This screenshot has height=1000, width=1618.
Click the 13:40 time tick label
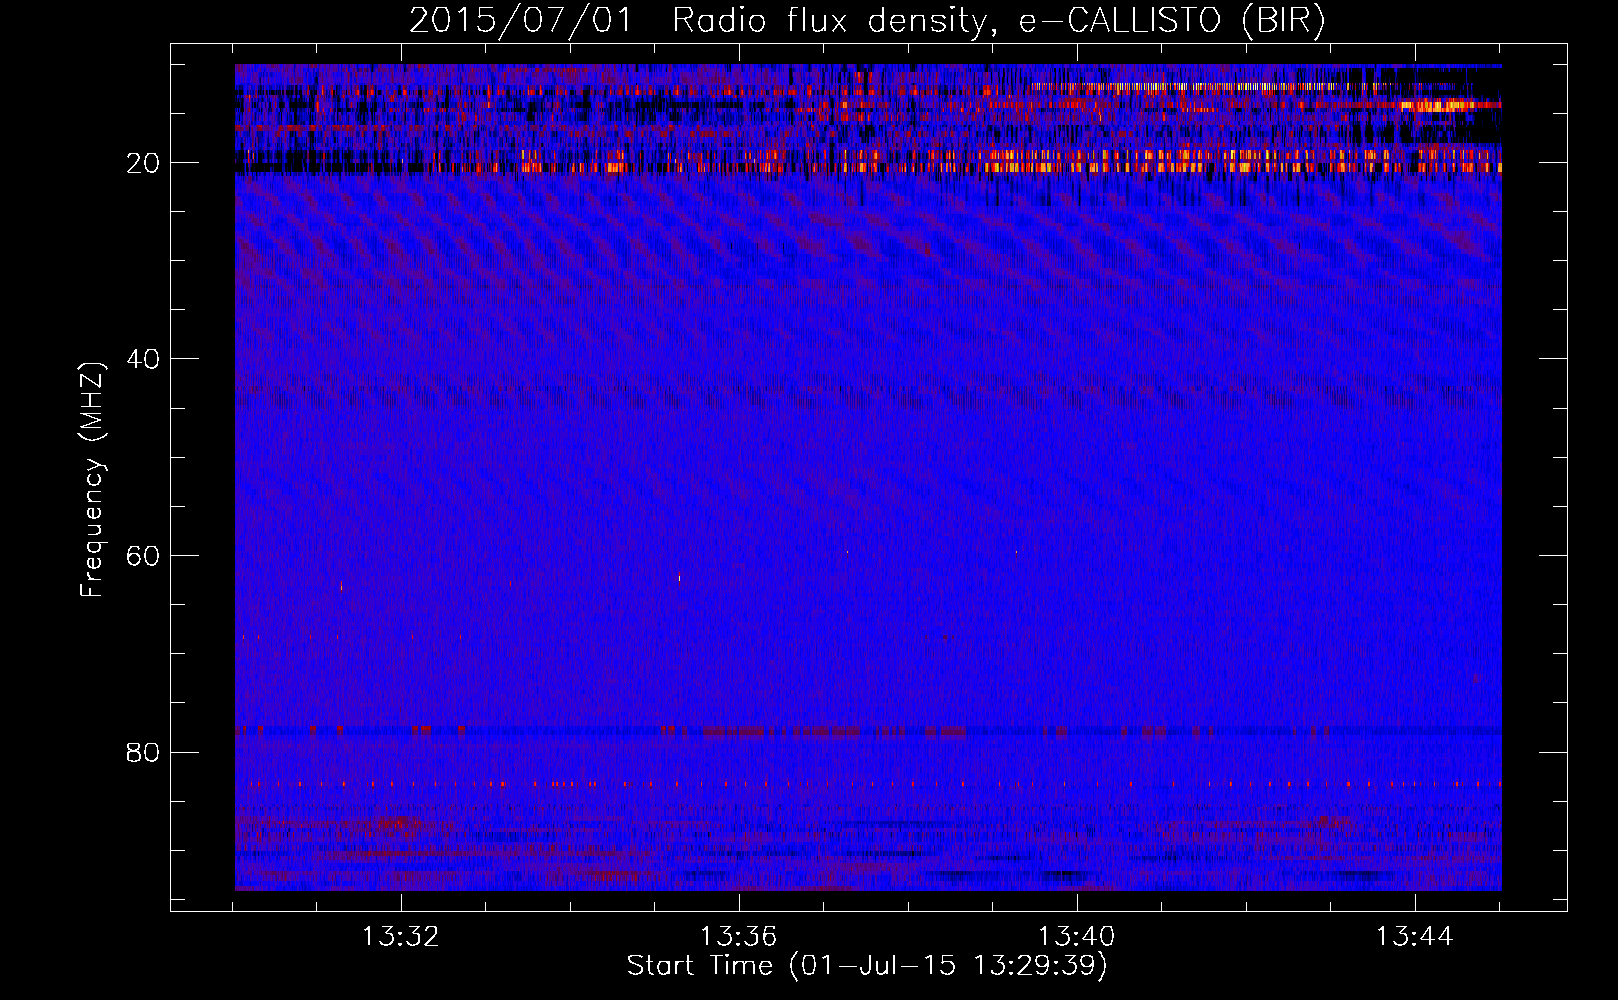[x=1077, y=937]
